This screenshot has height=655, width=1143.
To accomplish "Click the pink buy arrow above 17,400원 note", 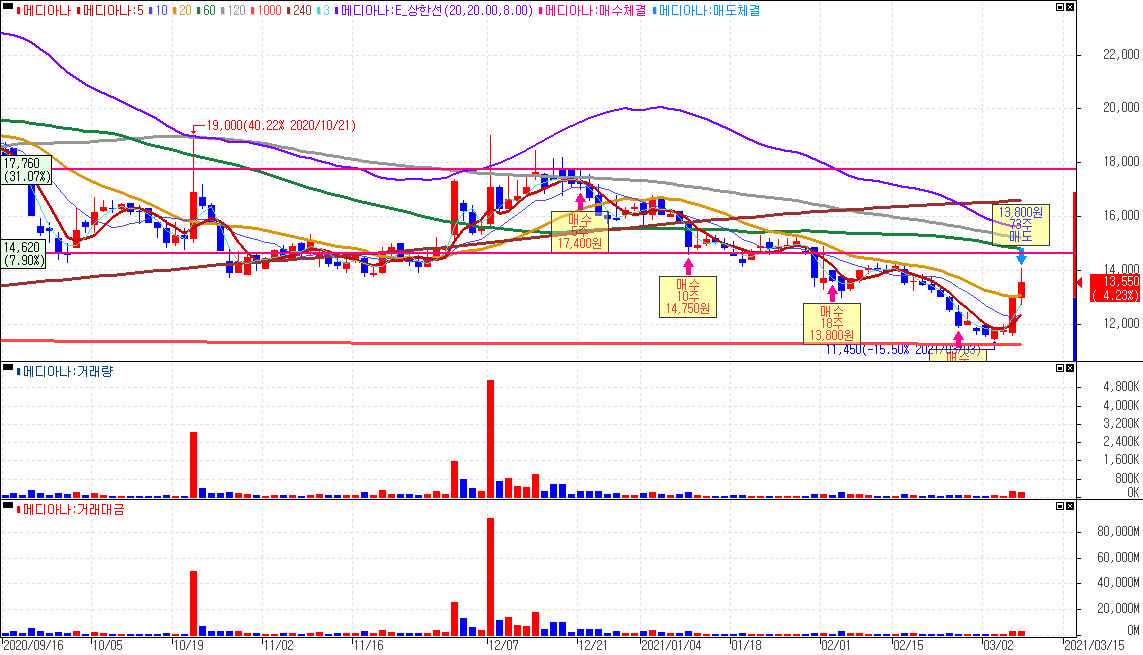I will 580,202.
